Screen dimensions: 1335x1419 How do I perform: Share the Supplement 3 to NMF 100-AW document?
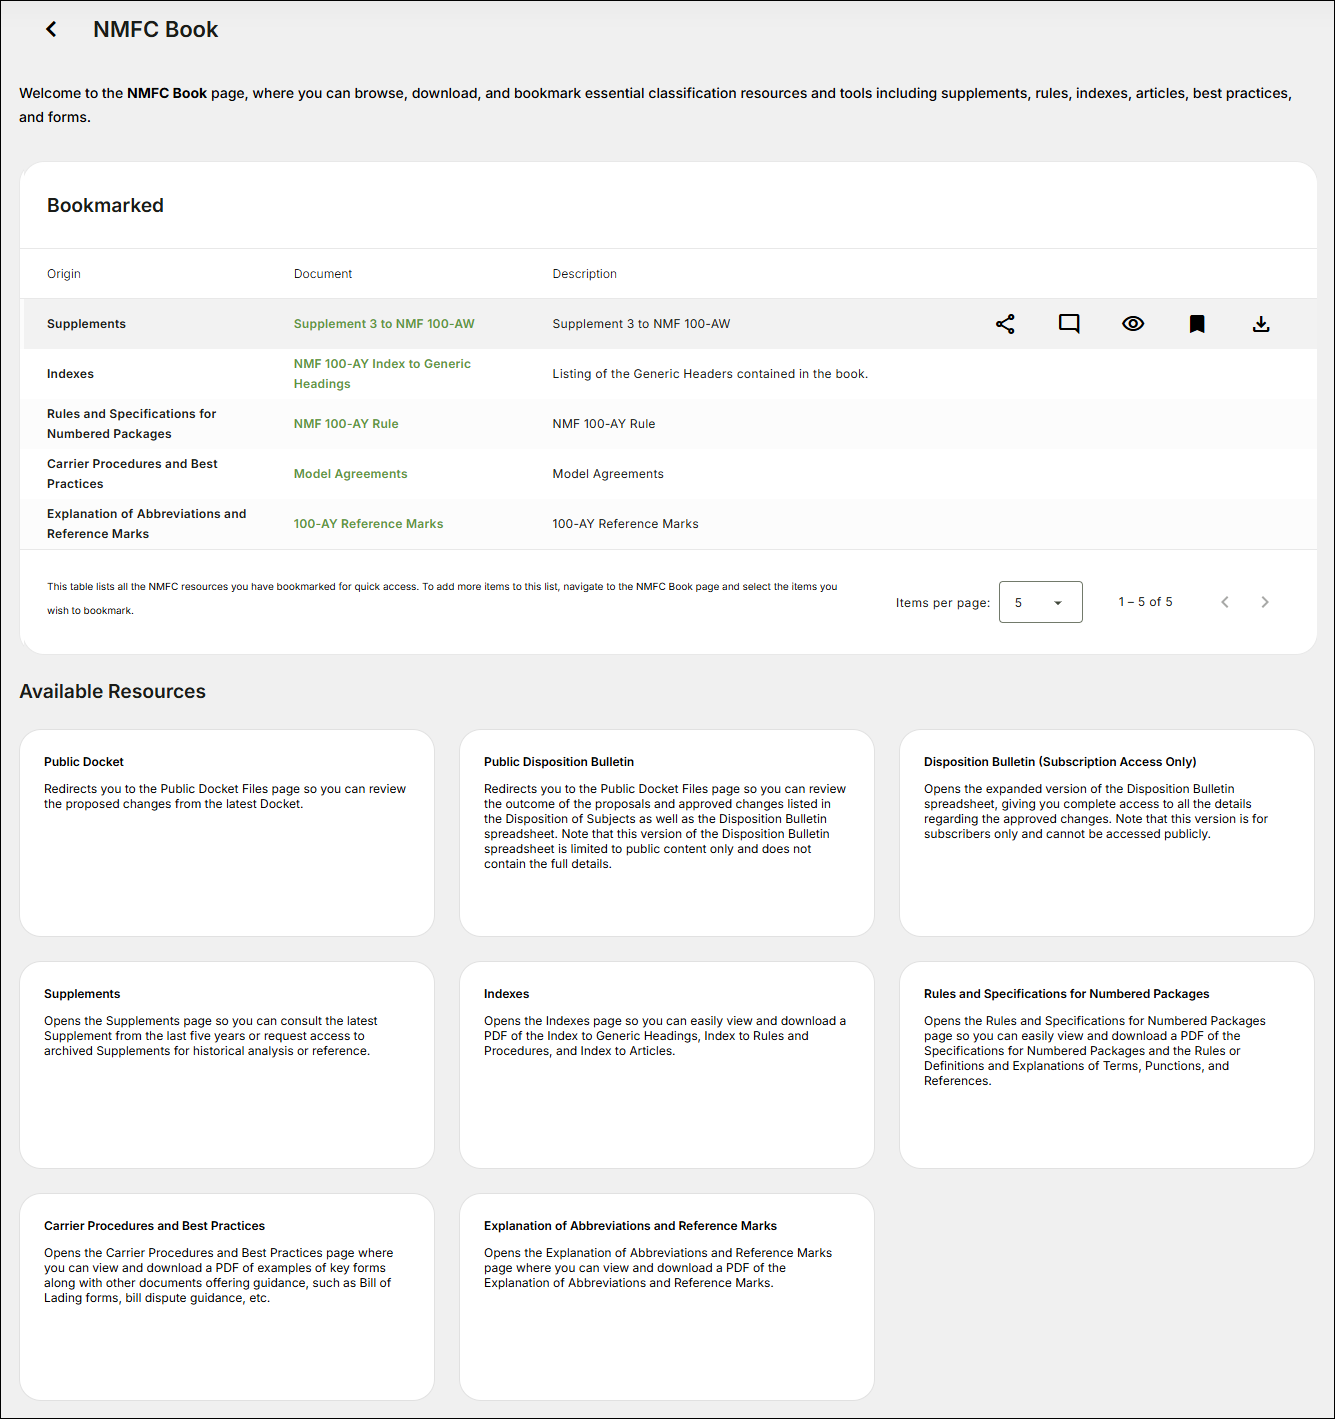pyautogui.click(x=1005, y=324)
